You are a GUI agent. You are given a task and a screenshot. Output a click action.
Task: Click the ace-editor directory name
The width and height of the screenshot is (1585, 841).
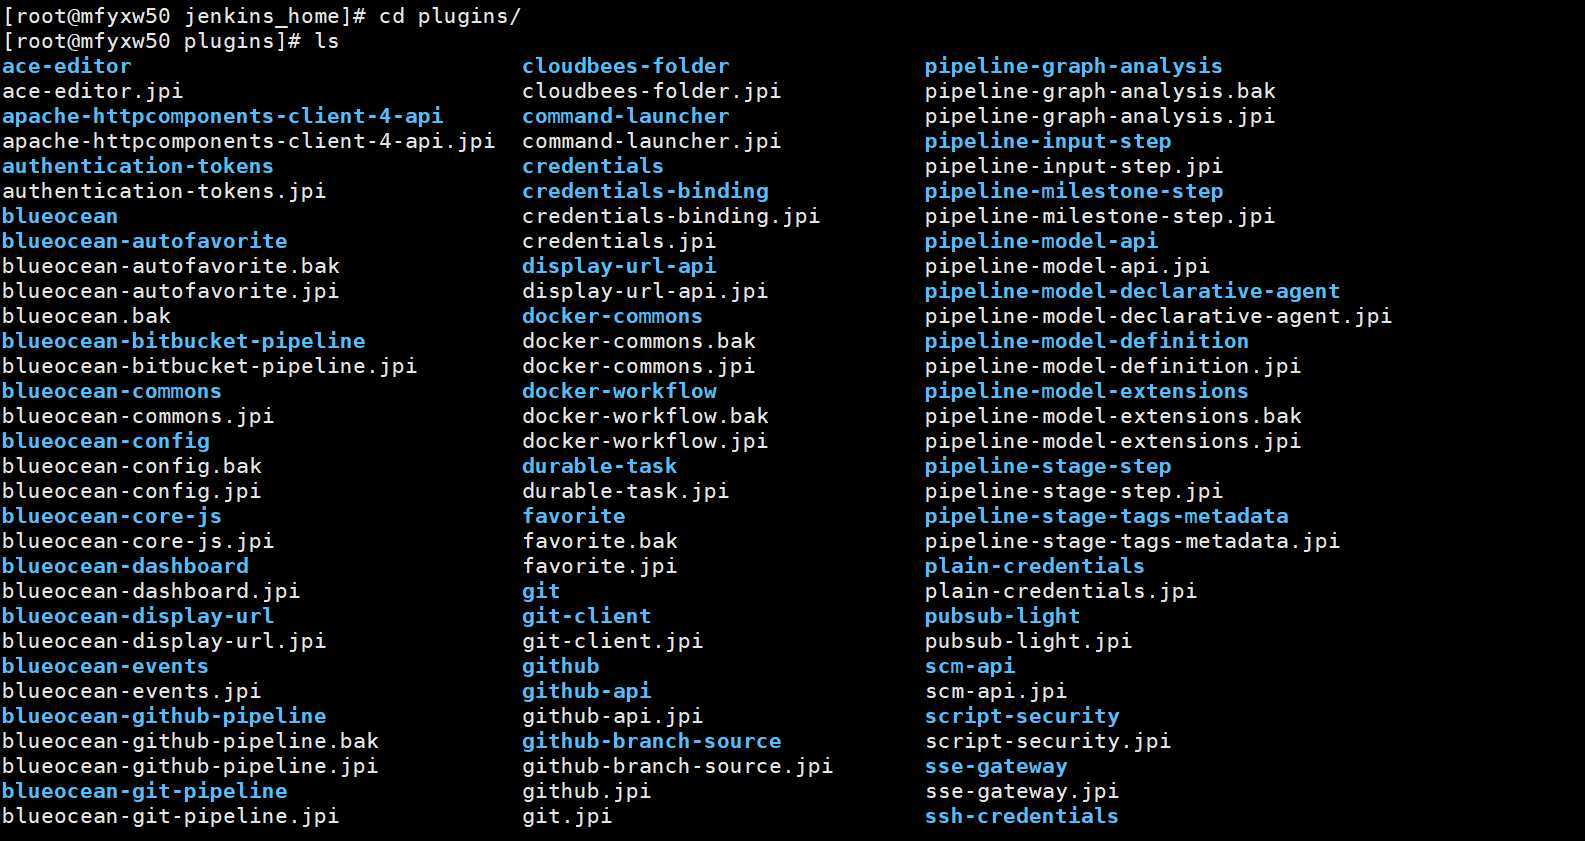coord(67,66)
